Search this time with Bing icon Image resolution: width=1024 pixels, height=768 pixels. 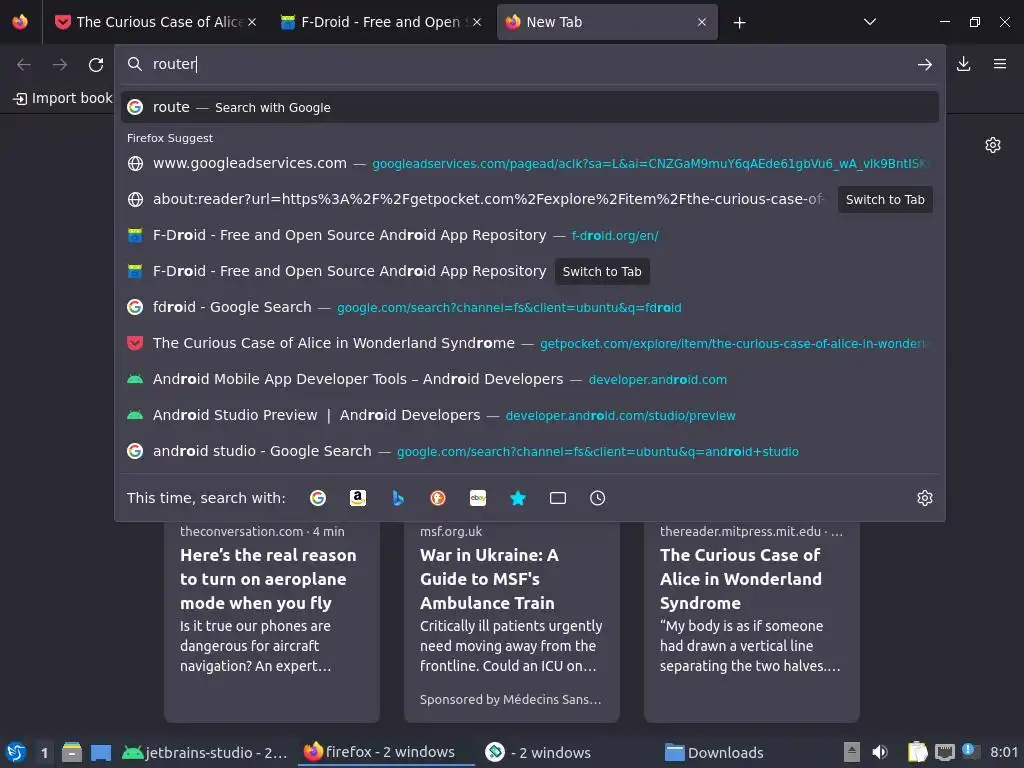(398, 498)
